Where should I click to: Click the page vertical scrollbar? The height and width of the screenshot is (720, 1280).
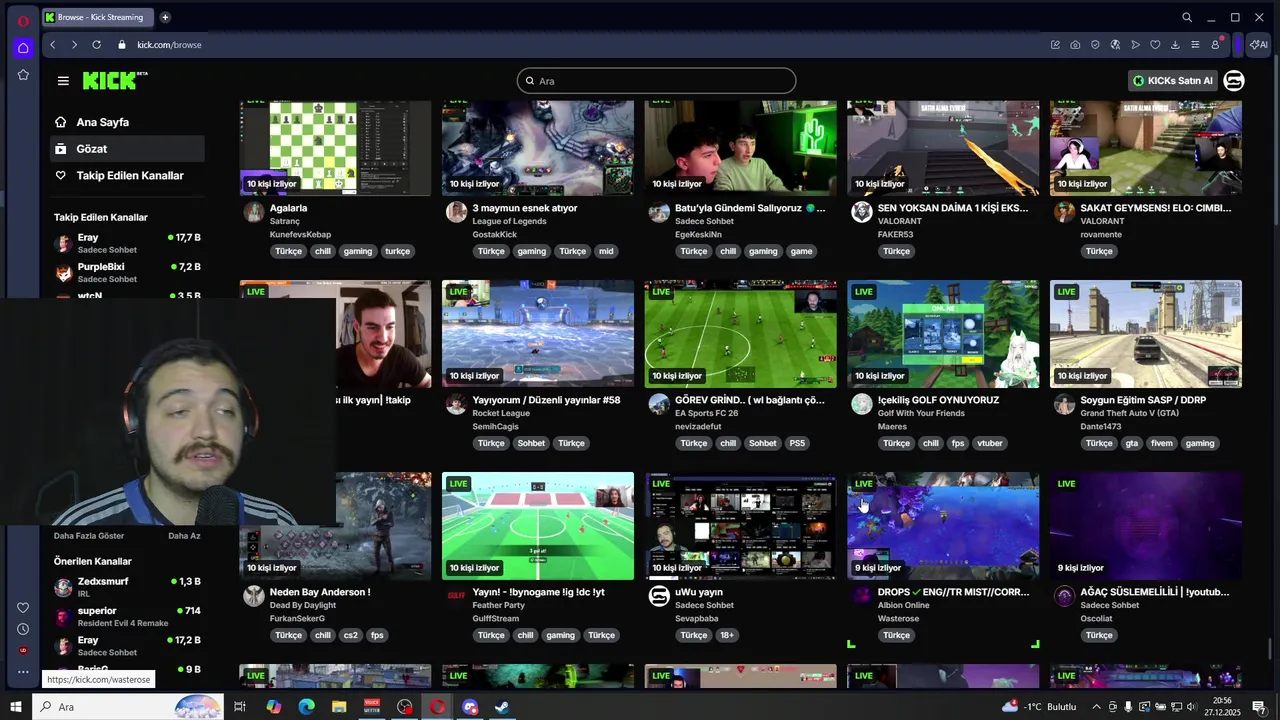click(1270, 649)
